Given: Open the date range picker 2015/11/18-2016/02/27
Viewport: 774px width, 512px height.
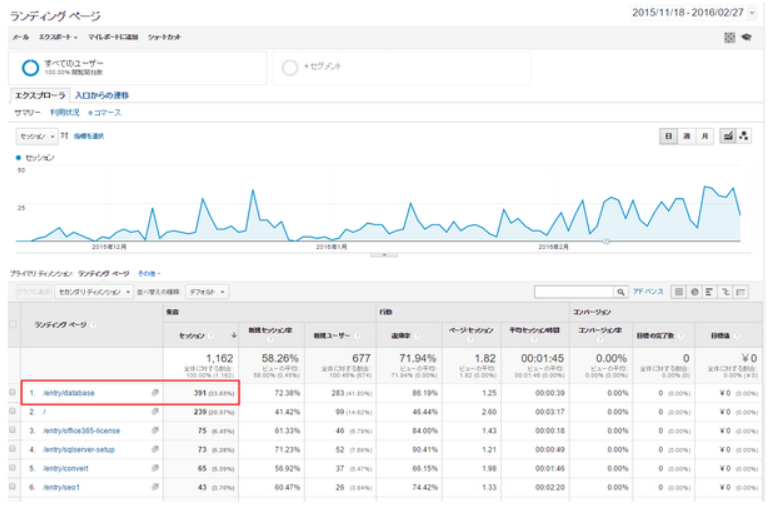Looking at the screenshot, I should (693, 13).
